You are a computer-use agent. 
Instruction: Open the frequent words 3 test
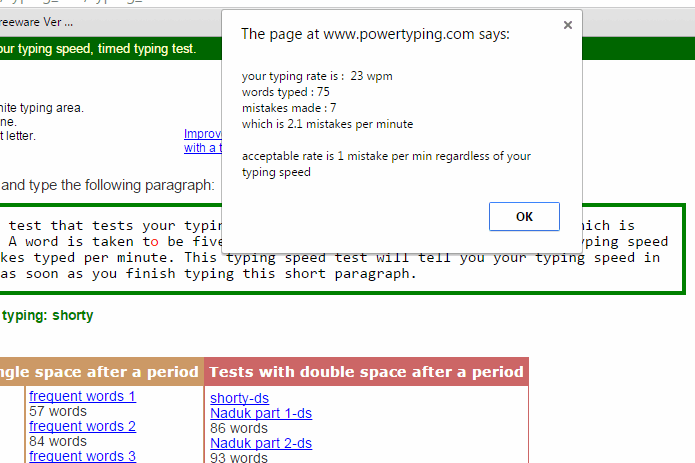[x=82, y=456]
